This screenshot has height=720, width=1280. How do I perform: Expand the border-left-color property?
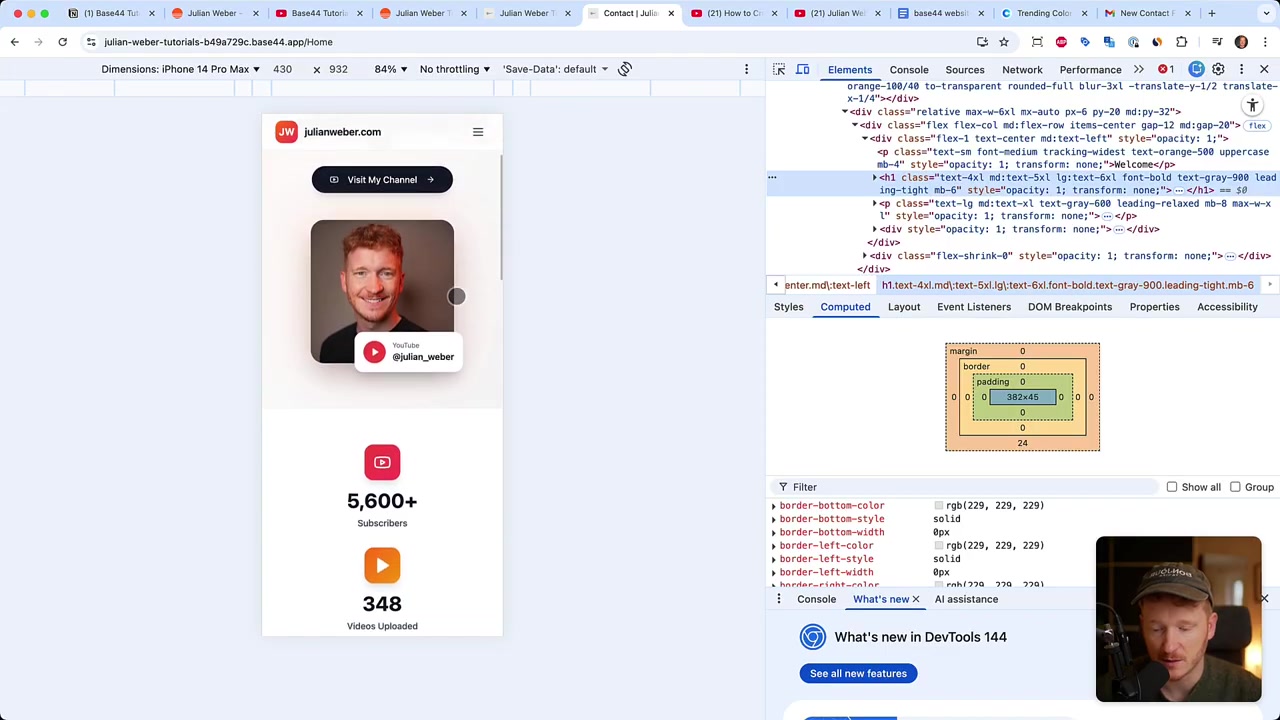tap(774, 546)
